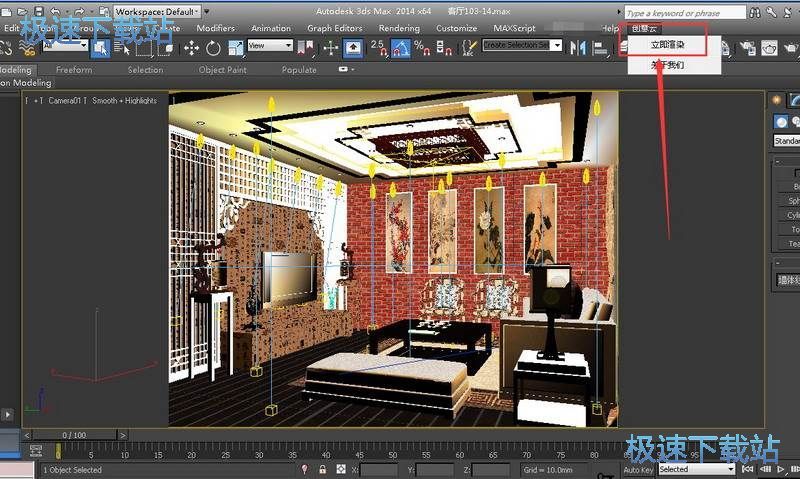This screenshot has height=479, width=800.
Task: Open the Workspace: Default dropdown
Action: coord(157,12)
